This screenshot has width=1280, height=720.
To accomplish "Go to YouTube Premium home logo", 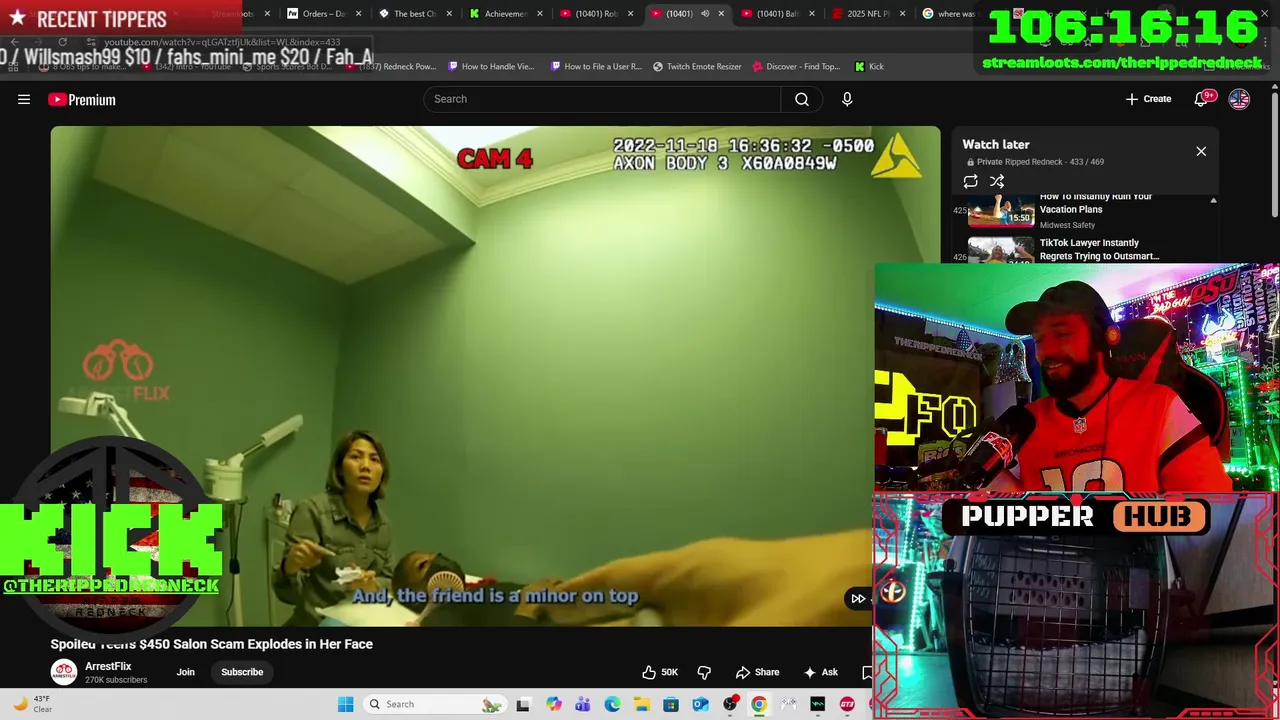I will coord(82,99).
